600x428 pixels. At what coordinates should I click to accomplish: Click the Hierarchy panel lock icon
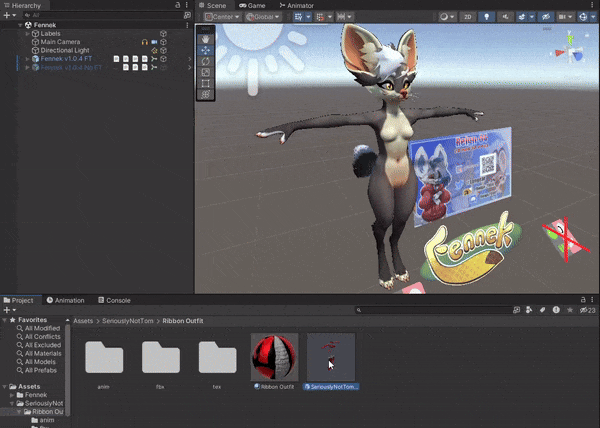pyautogui.click(x=178, y=5)
